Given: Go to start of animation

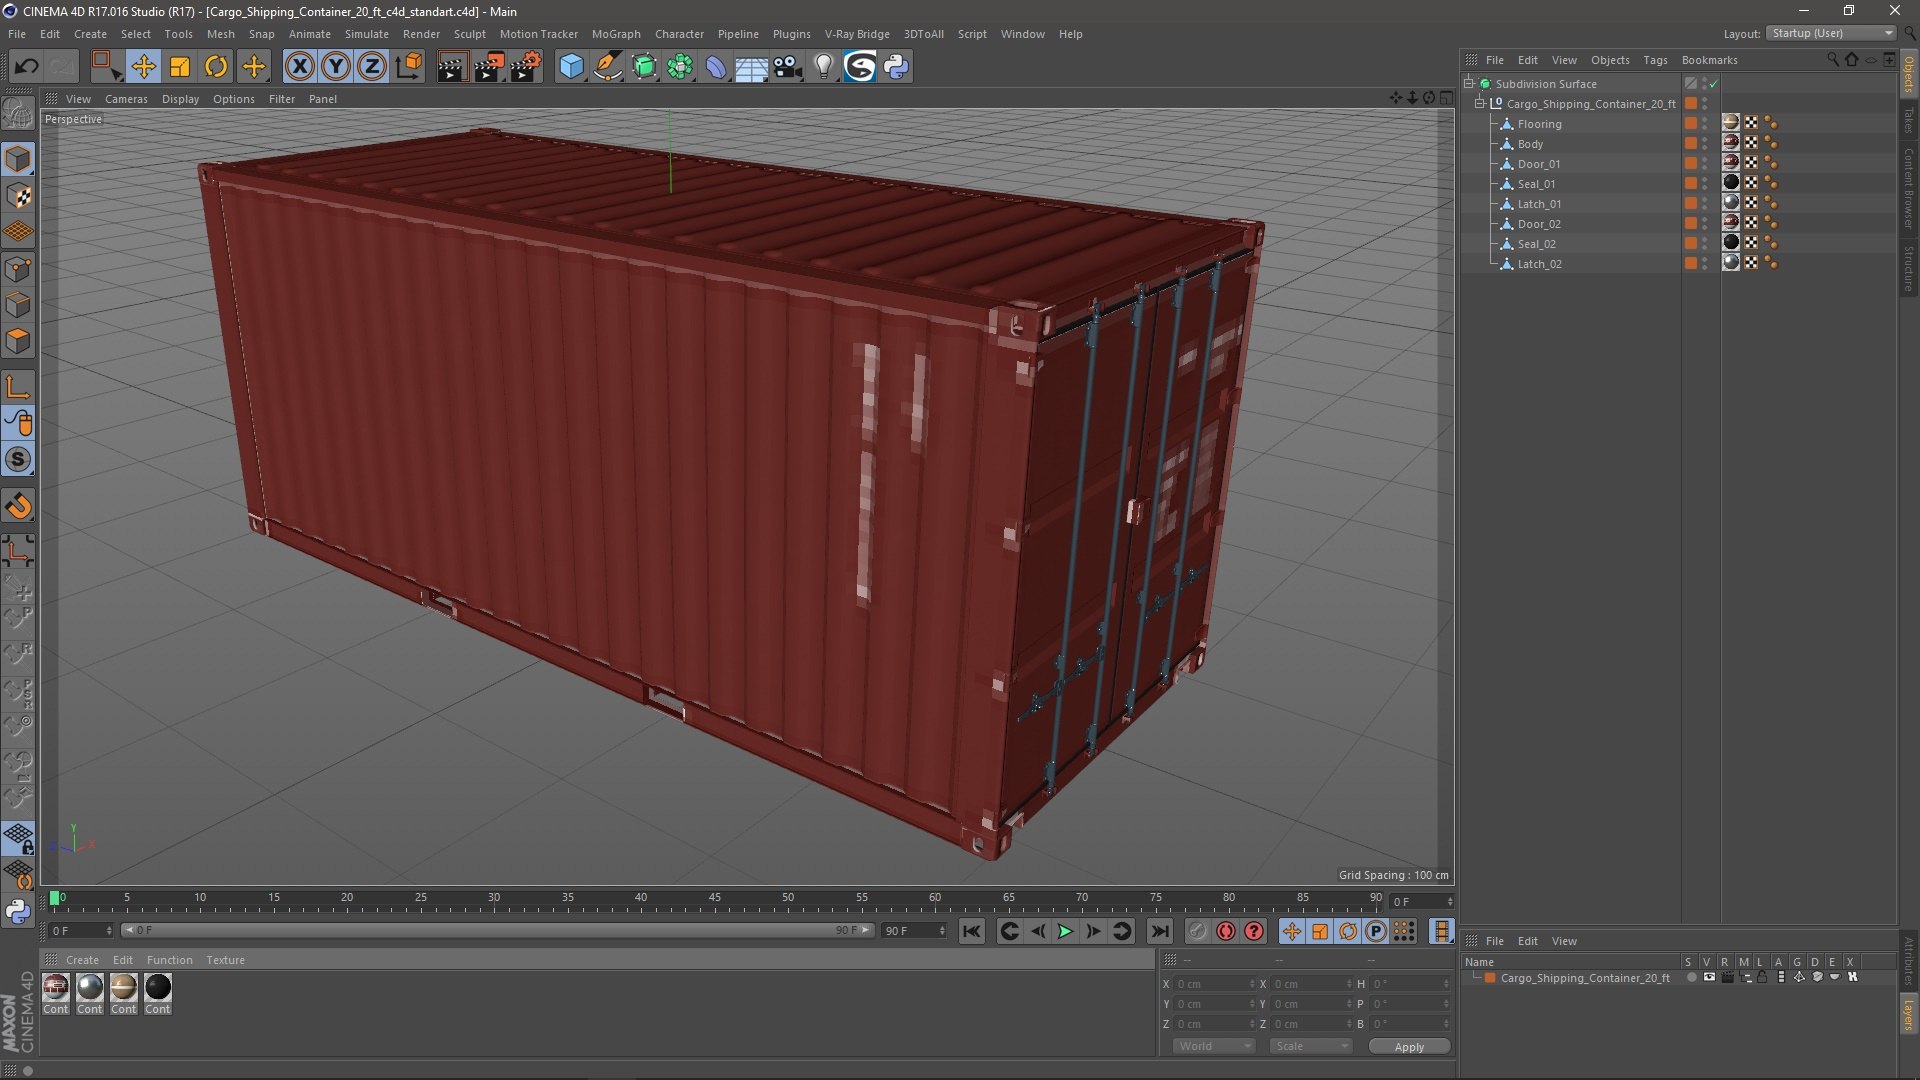Looking at the screenshot, I should [971, 931].
